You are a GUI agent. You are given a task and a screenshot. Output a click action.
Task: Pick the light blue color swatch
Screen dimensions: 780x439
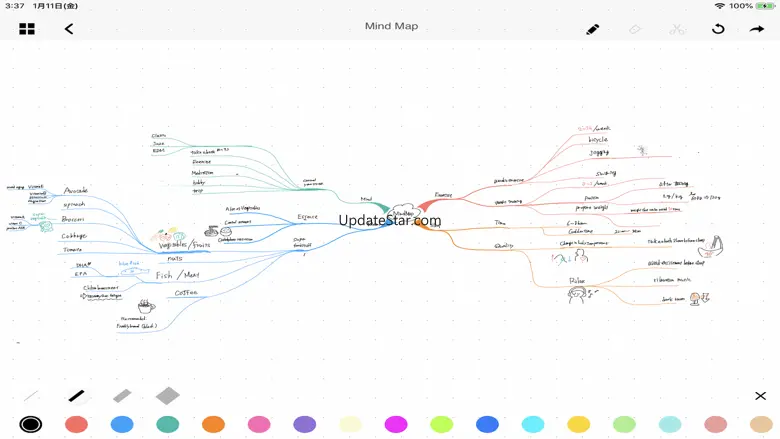[x=122, y=424]
